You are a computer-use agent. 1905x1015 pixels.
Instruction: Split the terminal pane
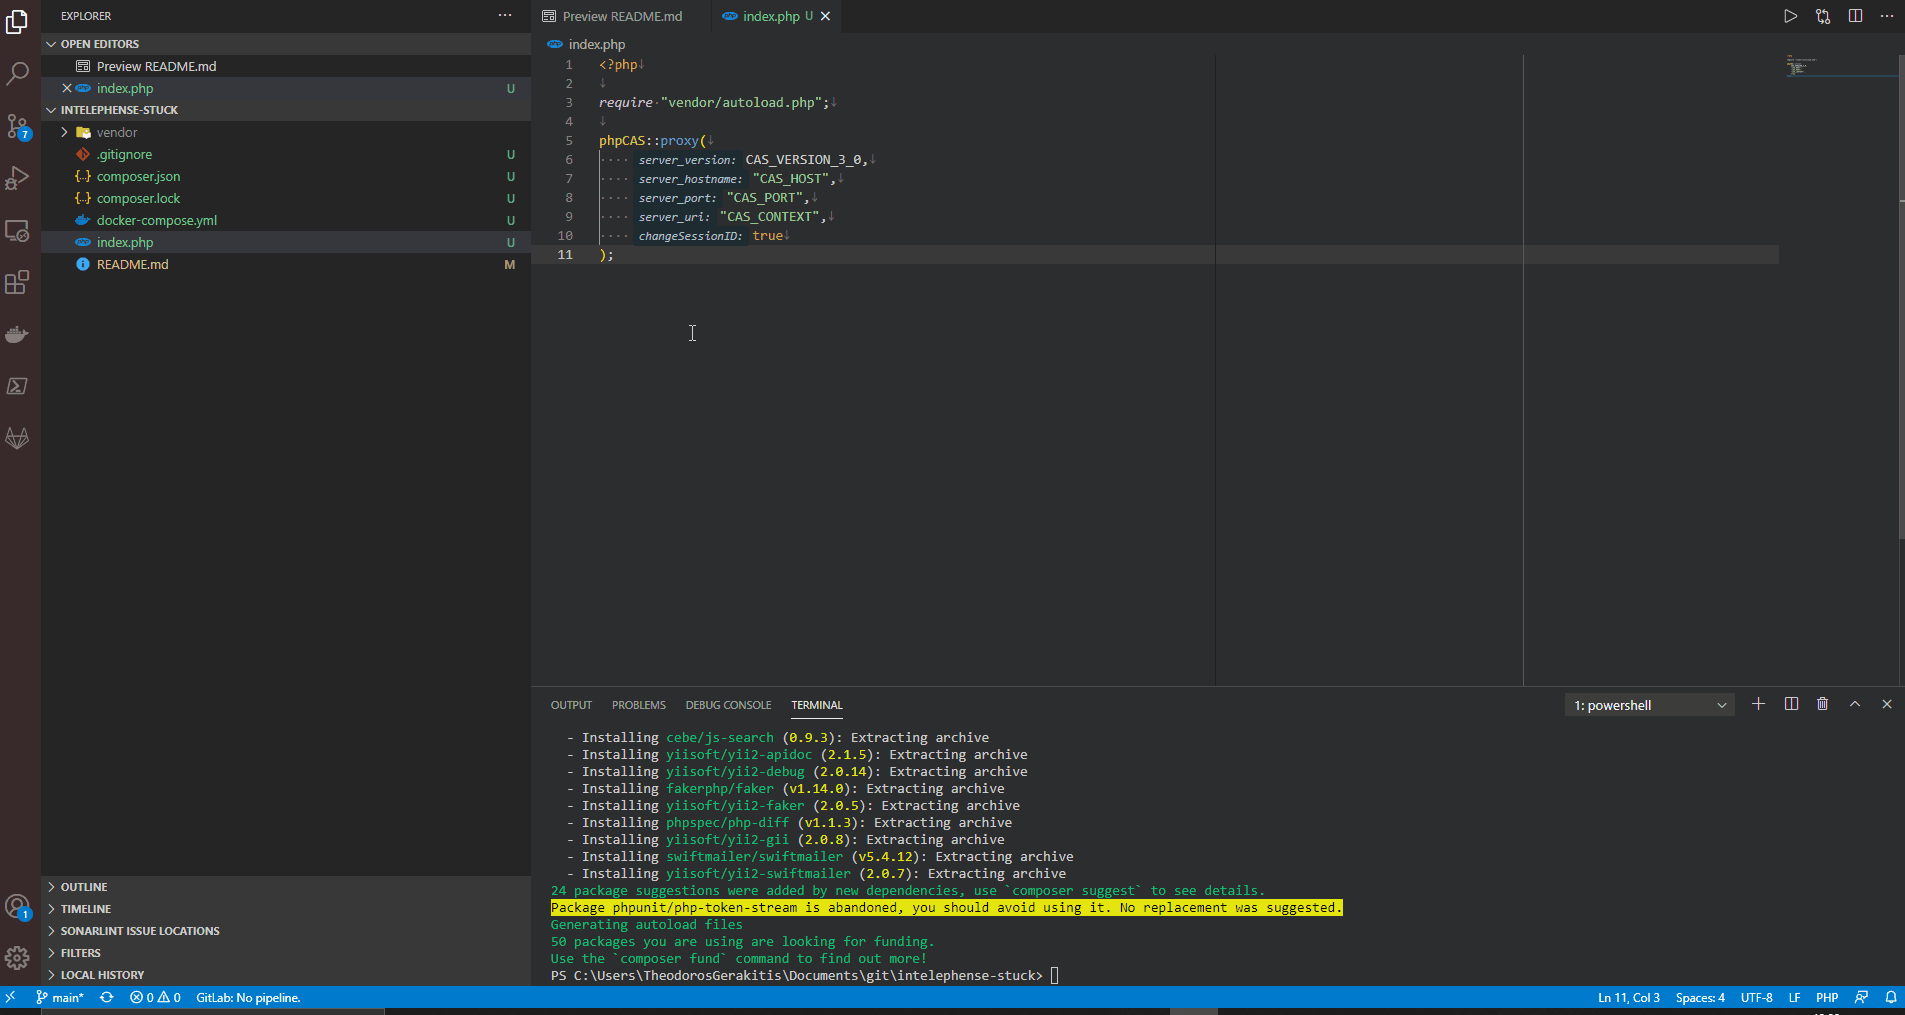tap(1791, 705)
